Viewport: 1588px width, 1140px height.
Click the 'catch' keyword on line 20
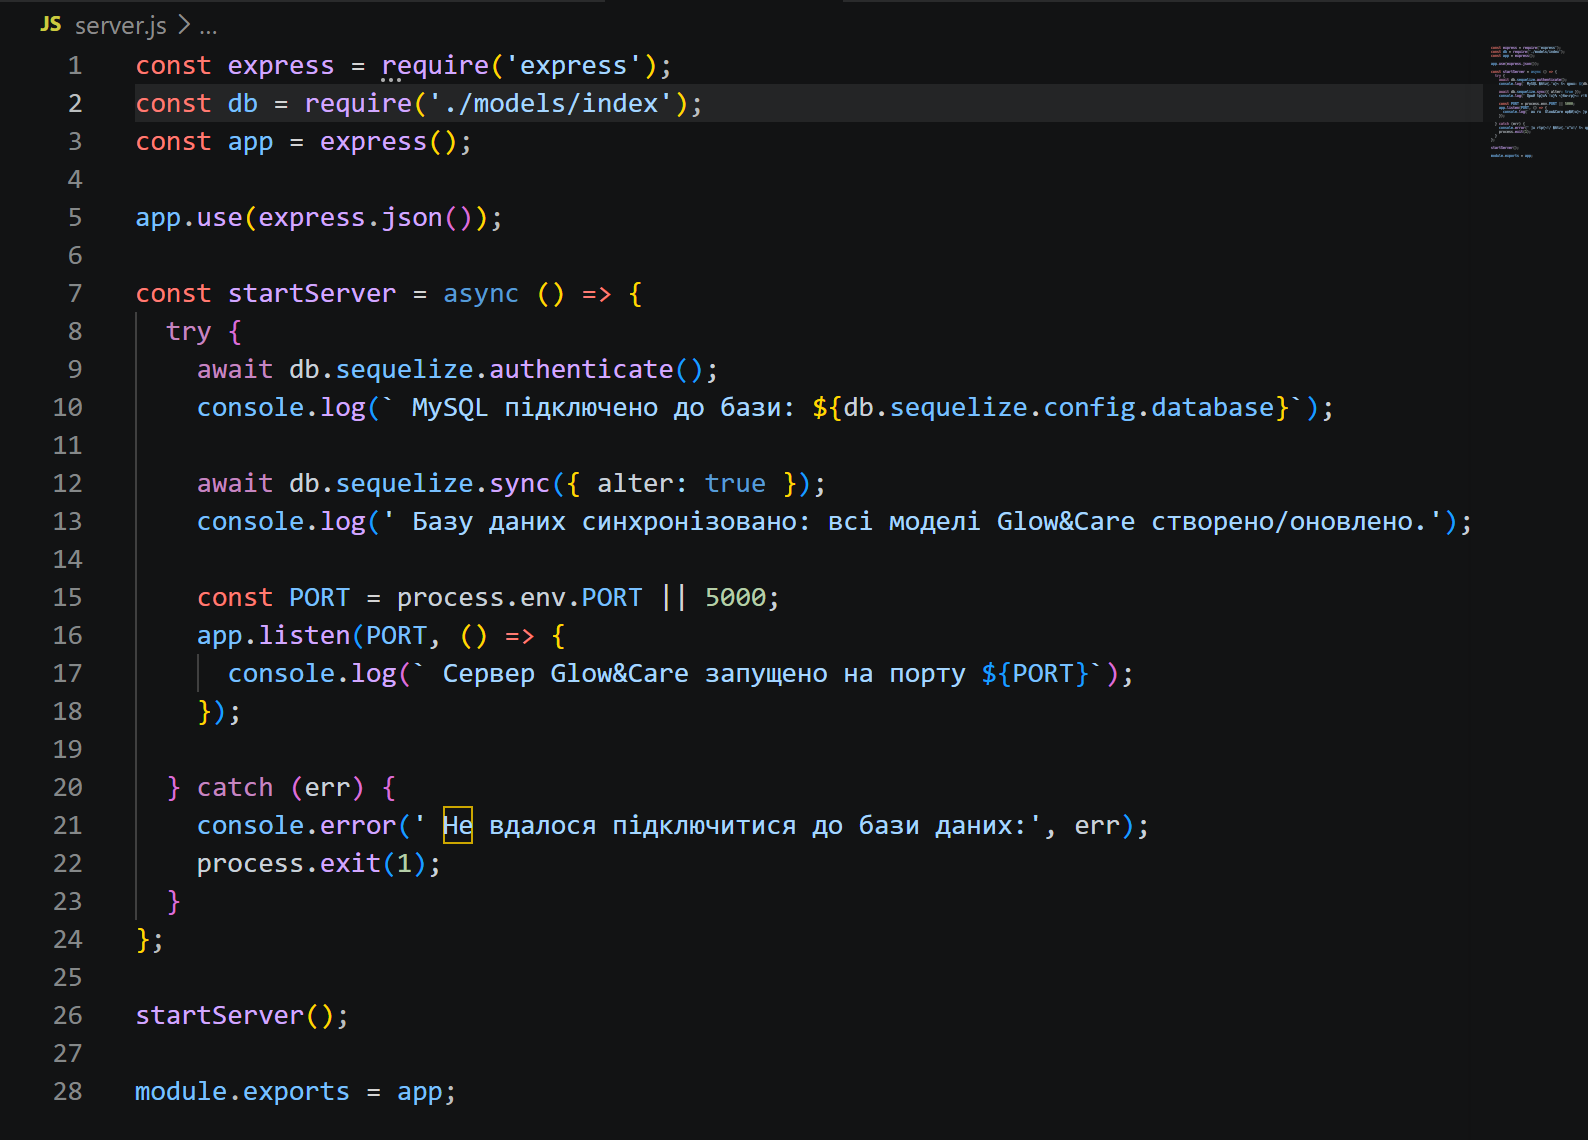tap(235, 787)
